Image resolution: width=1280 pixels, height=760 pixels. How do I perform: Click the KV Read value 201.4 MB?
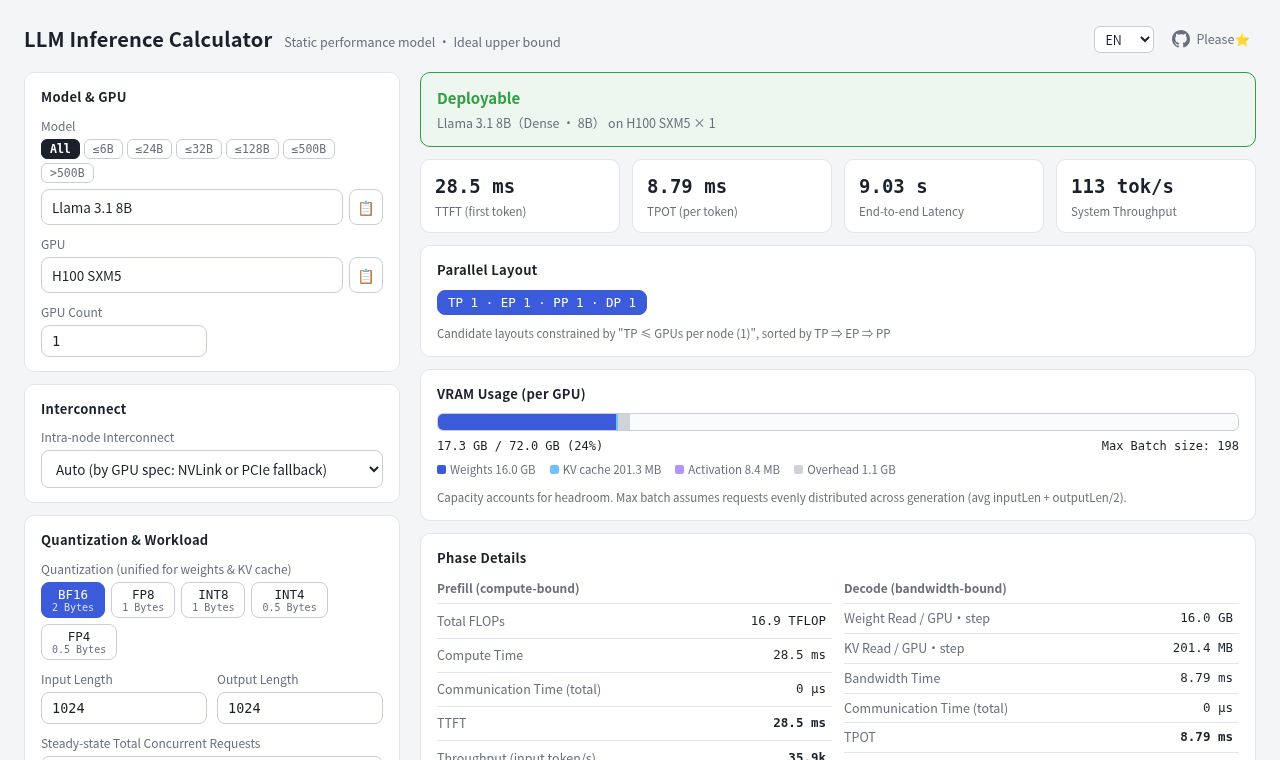point(1203,648)
